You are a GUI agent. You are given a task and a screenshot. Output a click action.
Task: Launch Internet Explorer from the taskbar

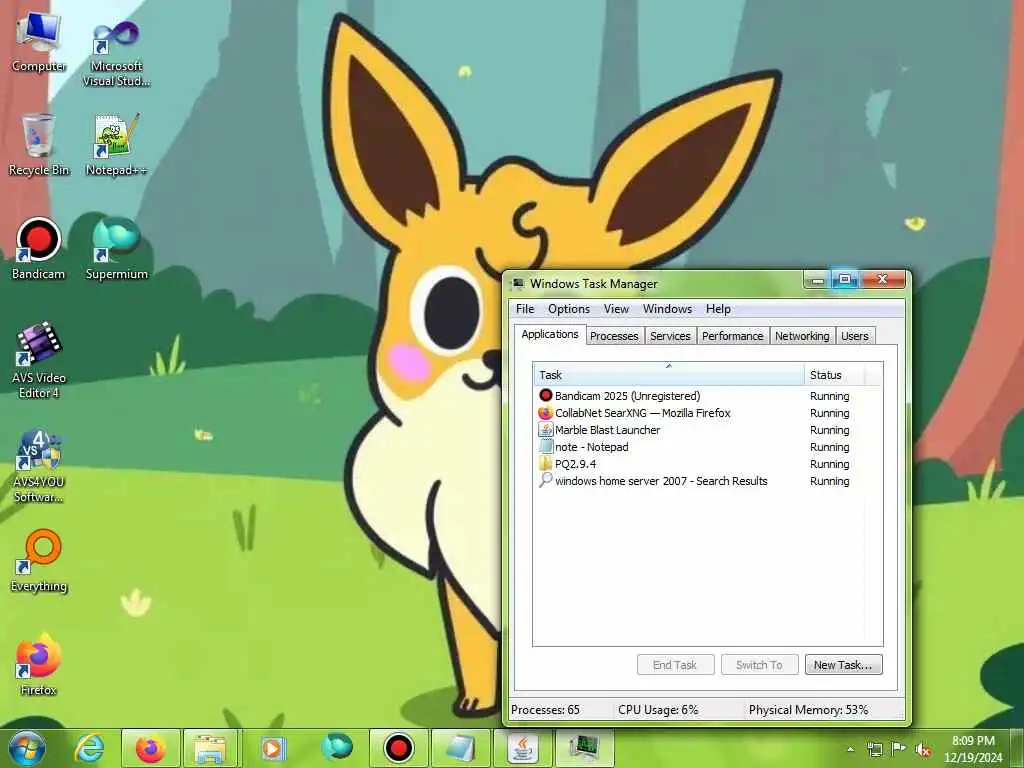point(89,748)
